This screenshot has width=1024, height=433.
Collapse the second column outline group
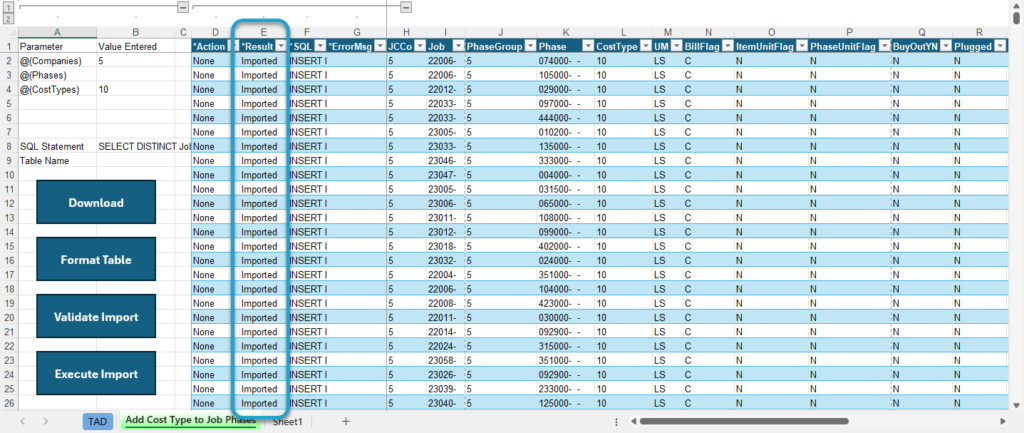point(406,7)
